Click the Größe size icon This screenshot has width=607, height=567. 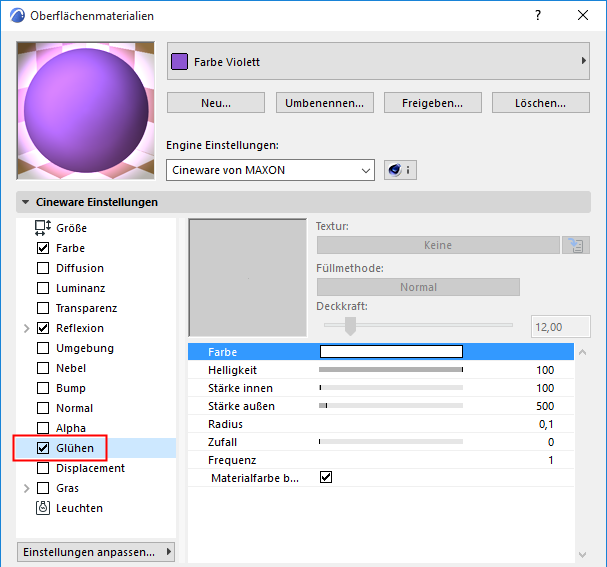pyautogui.click(x=43, y=228)
